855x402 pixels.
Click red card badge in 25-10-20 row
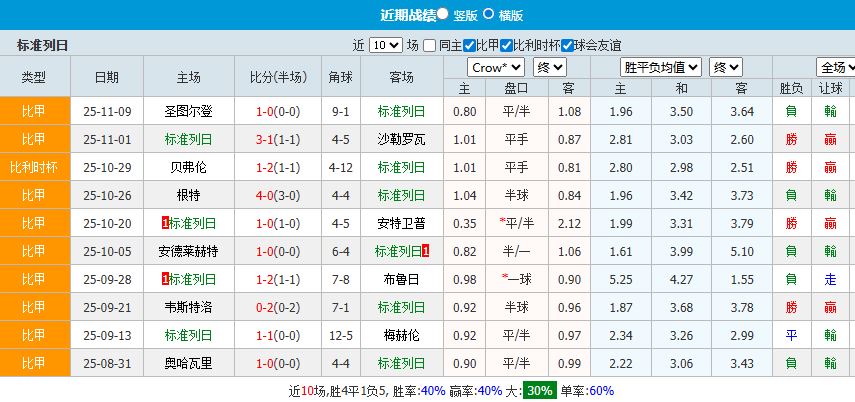pyautogui.click(x=164, y=223)
